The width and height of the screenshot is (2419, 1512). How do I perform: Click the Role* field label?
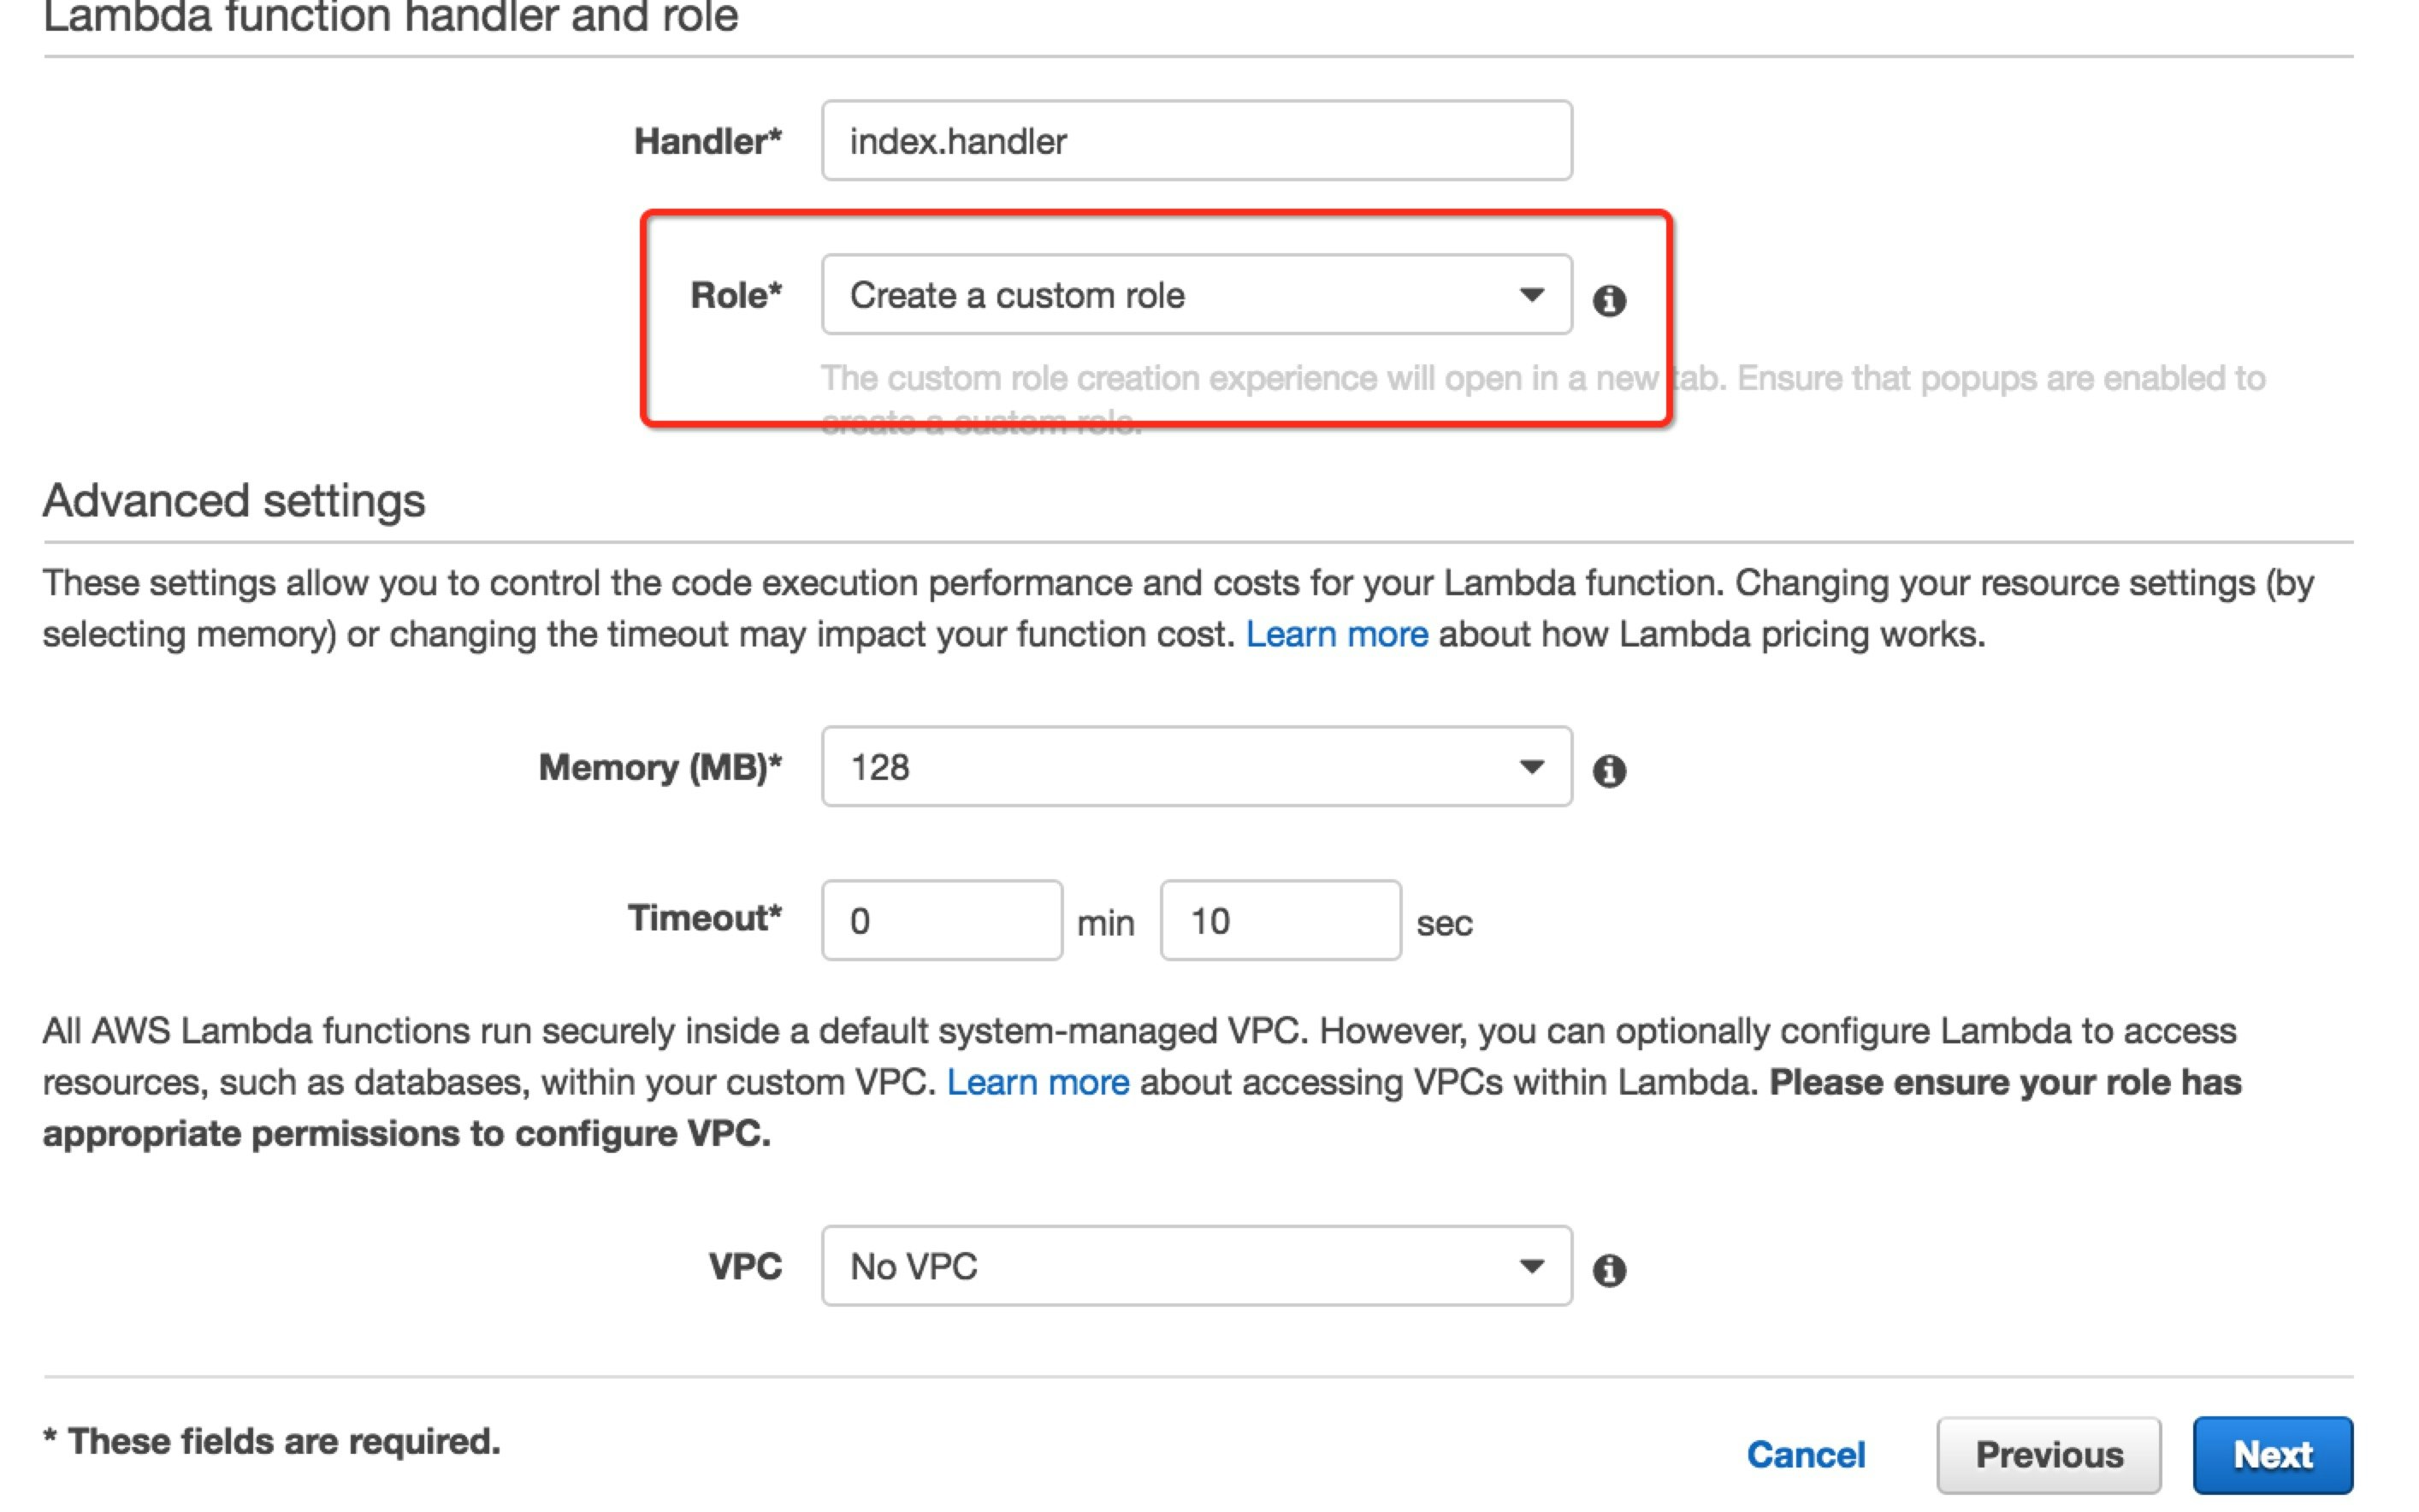pos(735,295)
